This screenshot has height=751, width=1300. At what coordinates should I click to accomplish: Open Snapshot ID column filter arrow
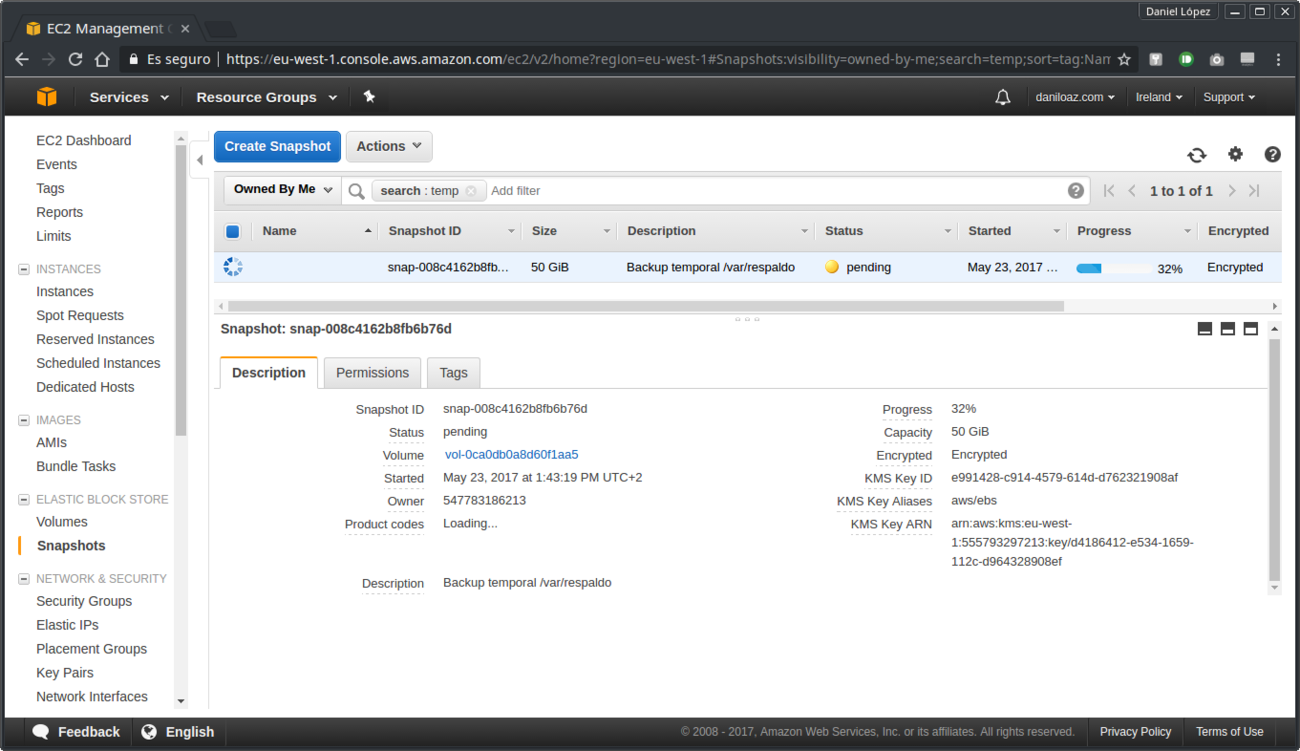coord(511,231)
